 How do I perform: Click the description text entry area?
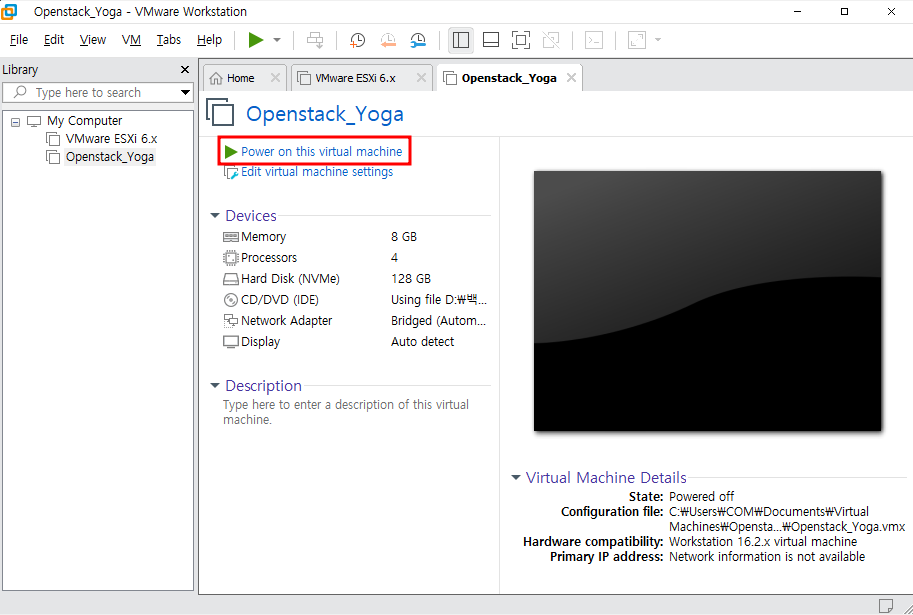pyautogui.click(x=346, y=412)
